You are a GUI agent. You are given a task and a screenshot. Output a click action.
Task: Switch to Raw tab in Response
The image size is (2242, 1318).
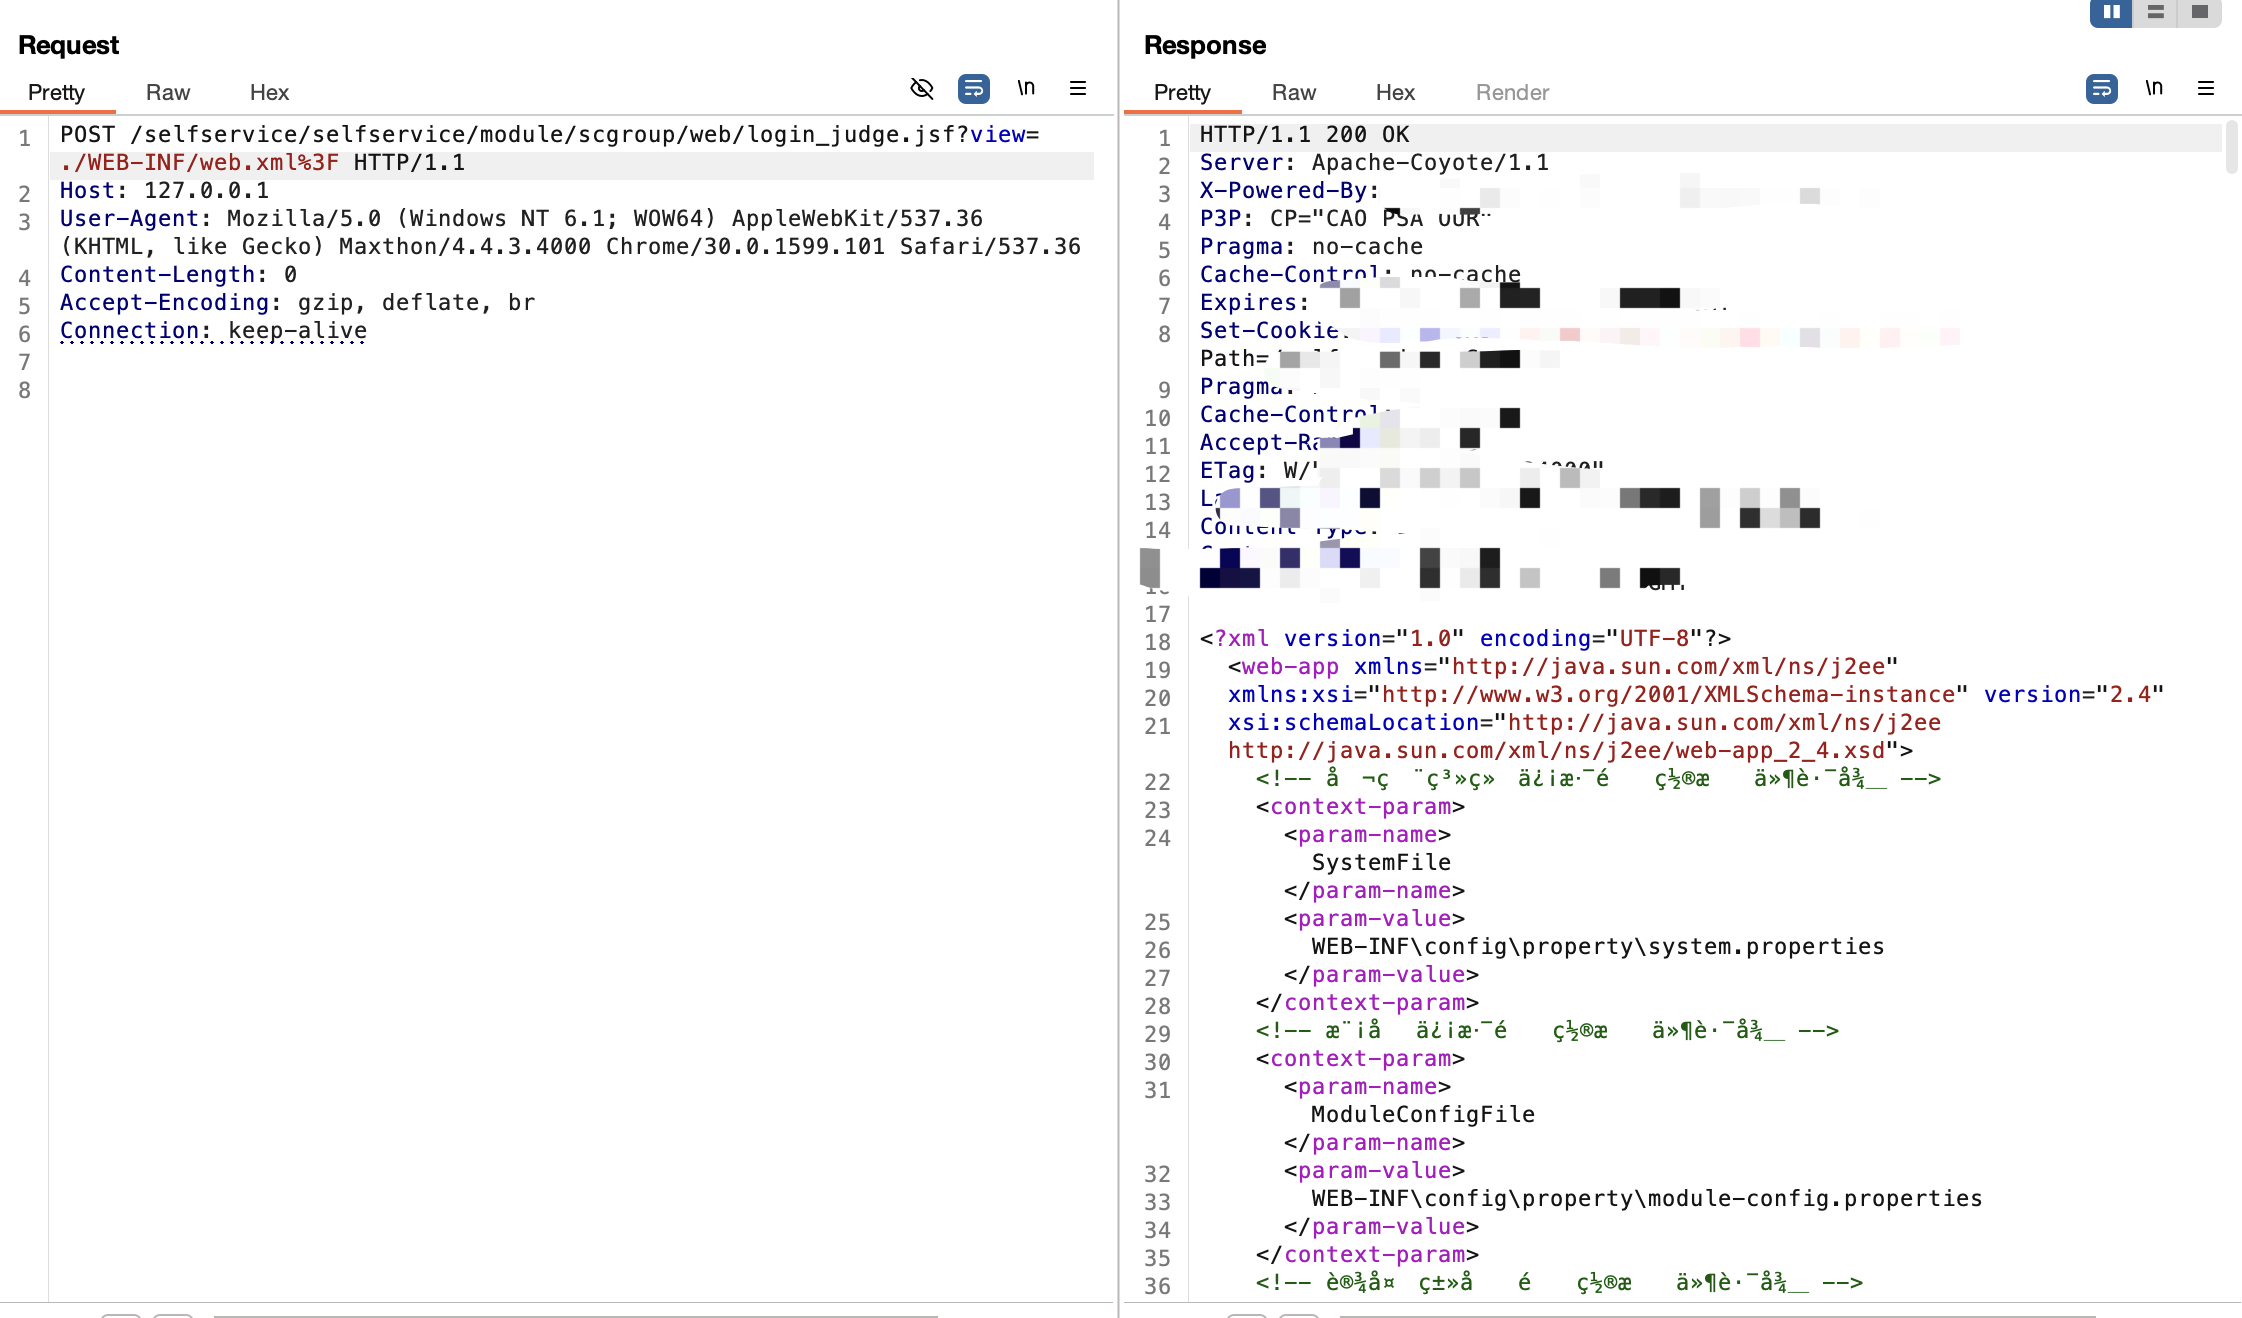tap(1294, 92)
